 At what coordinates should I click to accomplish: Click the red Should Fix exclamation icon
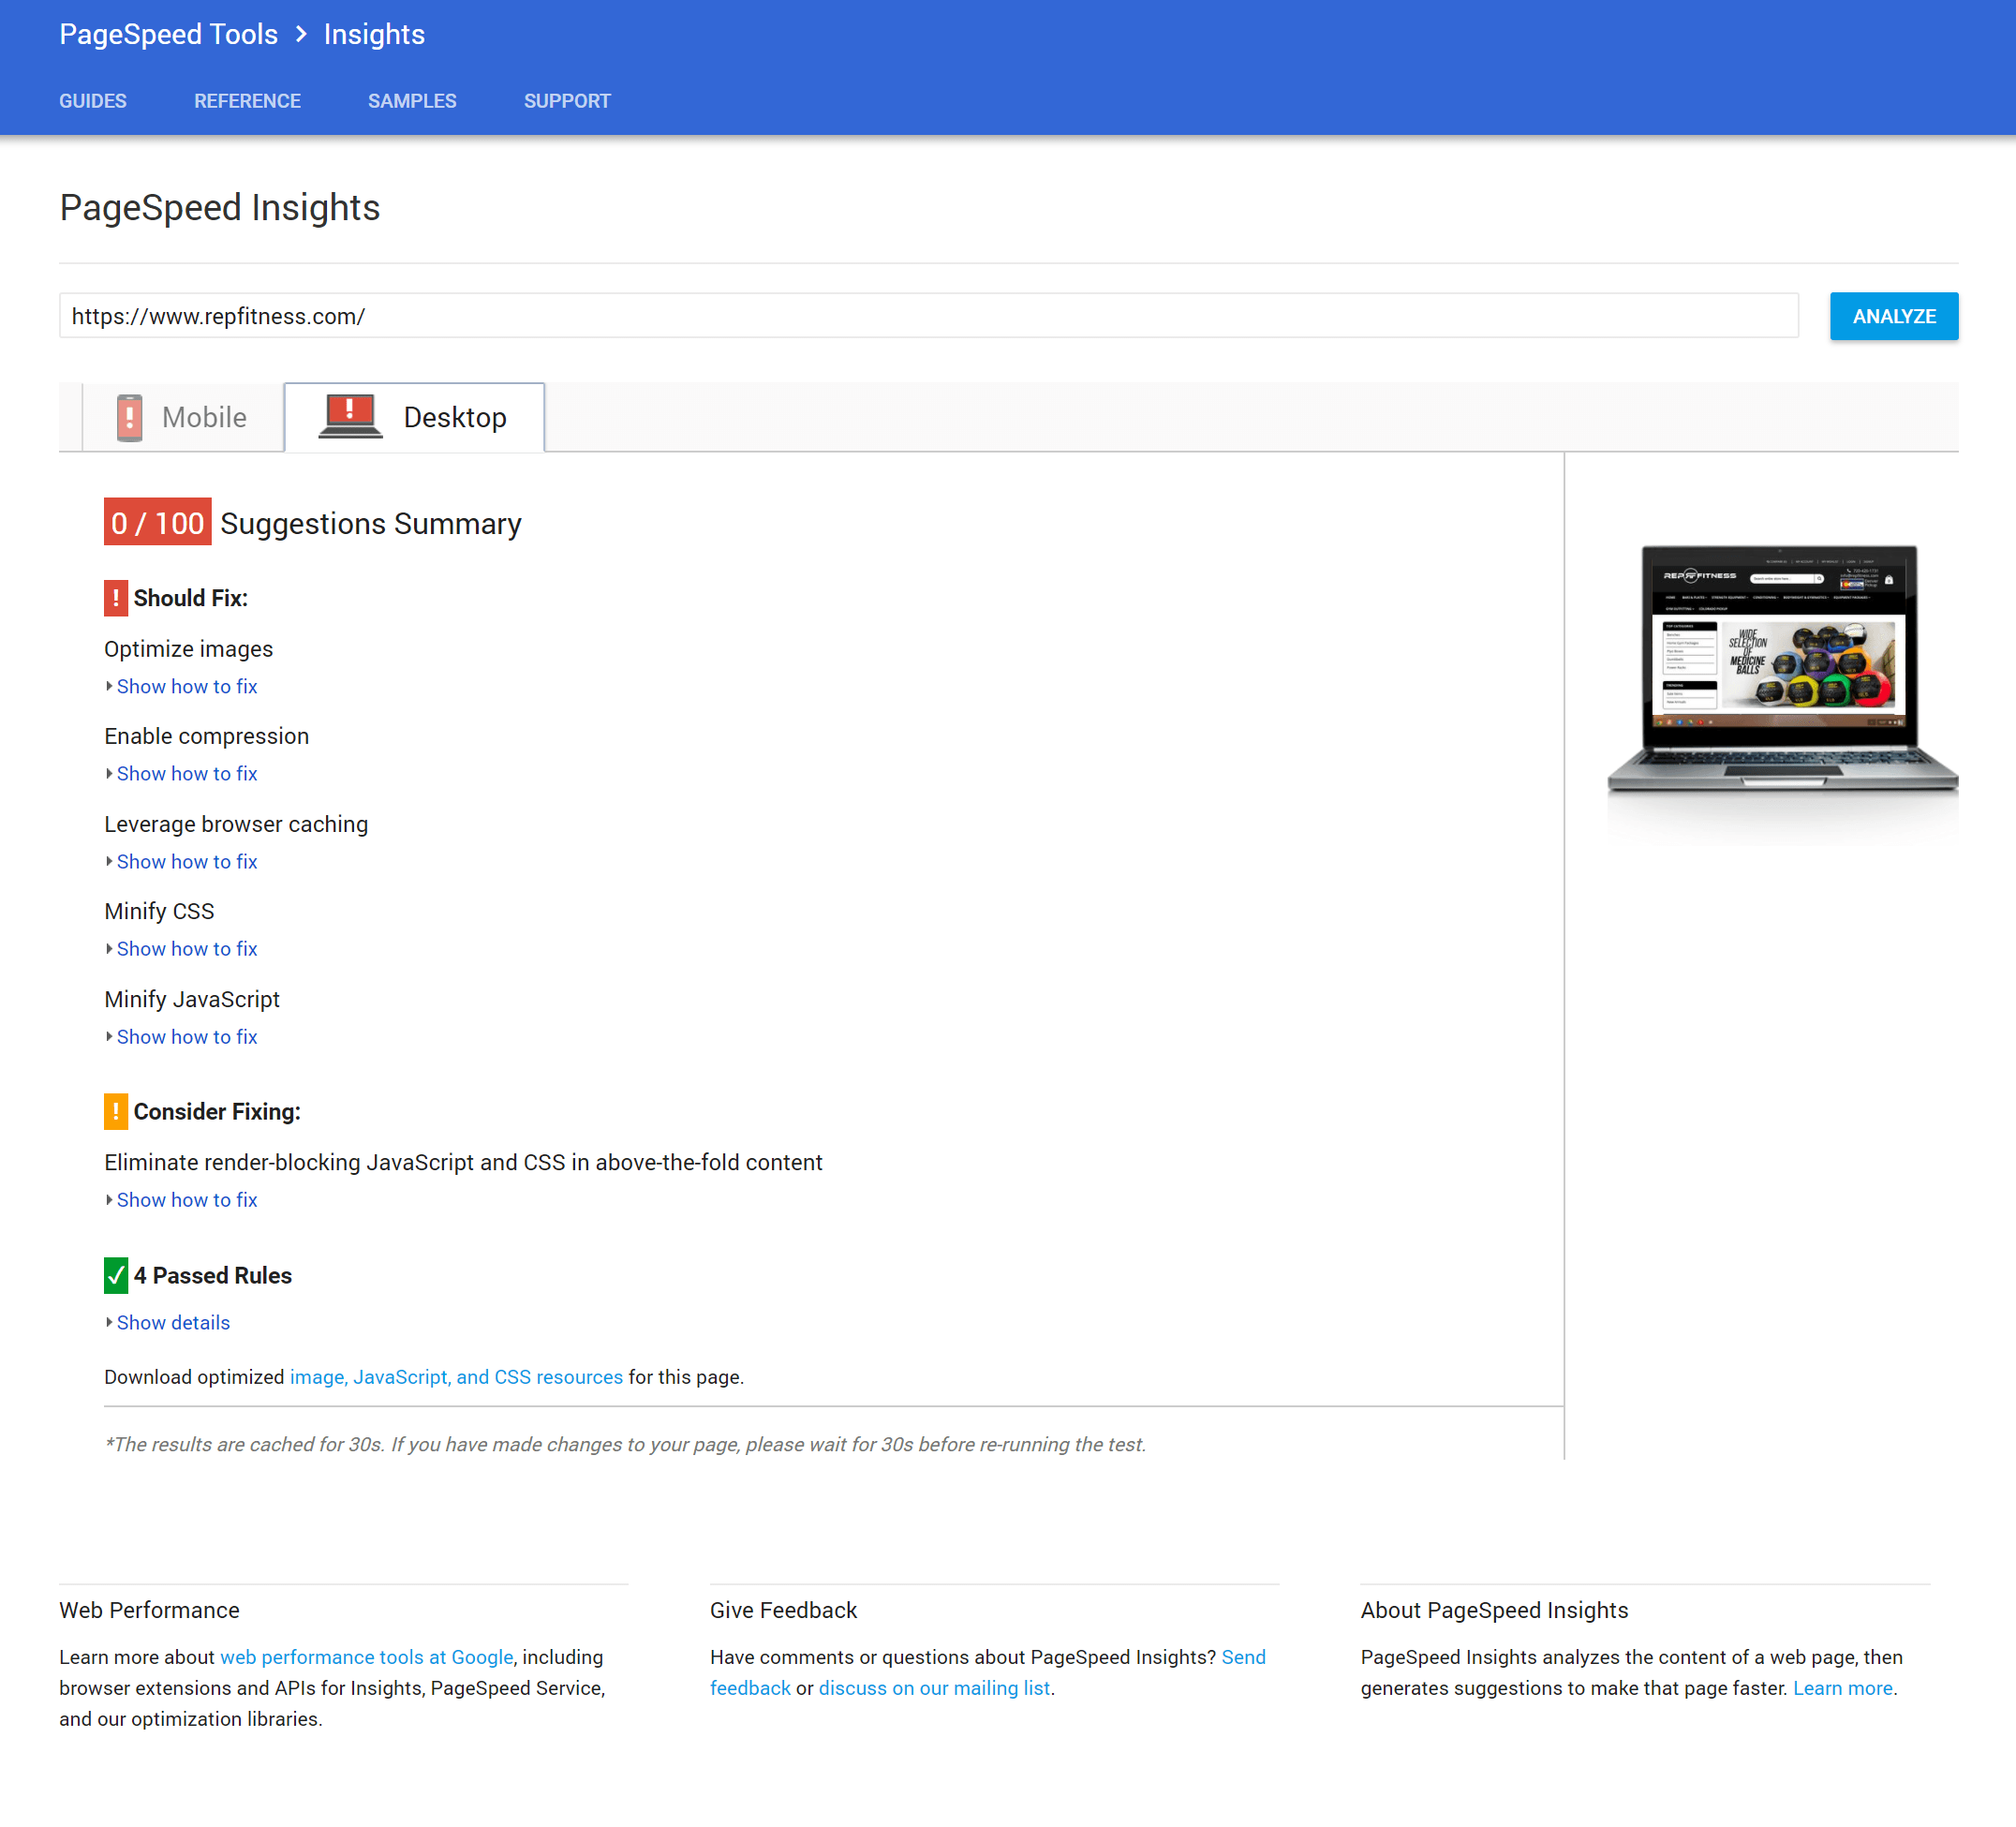tap(116, 598)
